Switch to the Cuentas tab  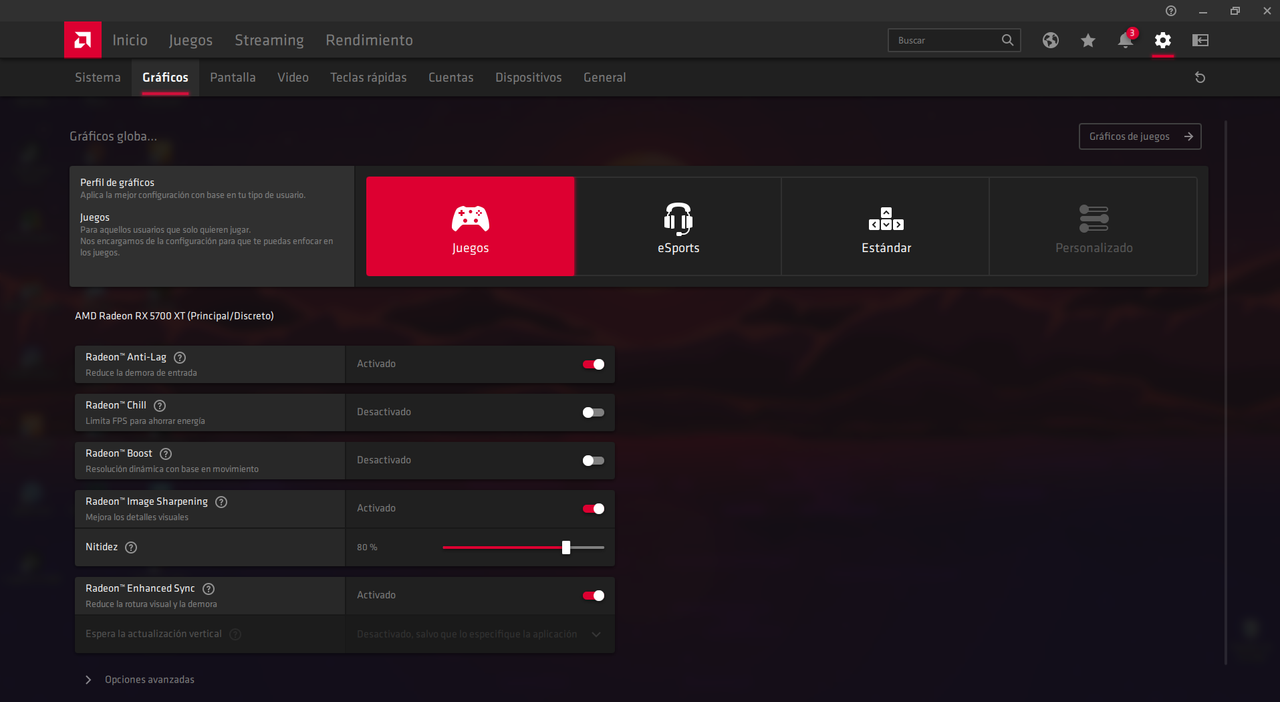coord(451,77)
